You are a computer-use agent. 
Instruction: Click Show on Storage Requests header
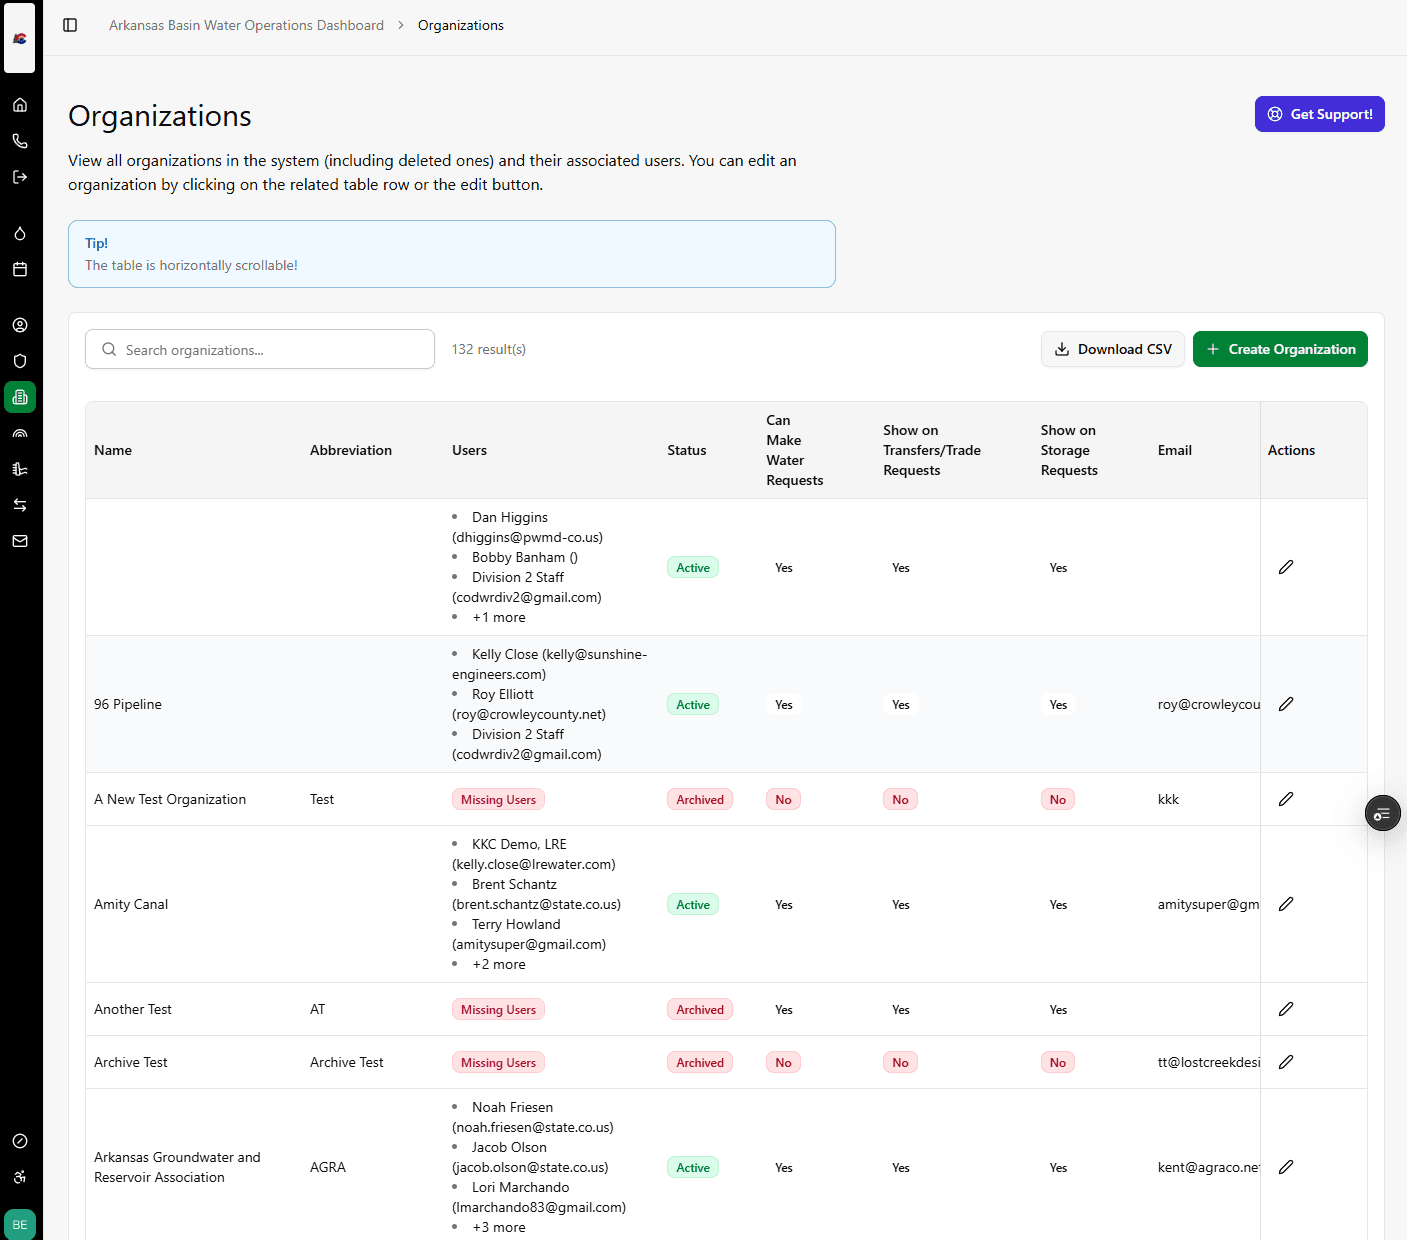[x=1069, y=450]
